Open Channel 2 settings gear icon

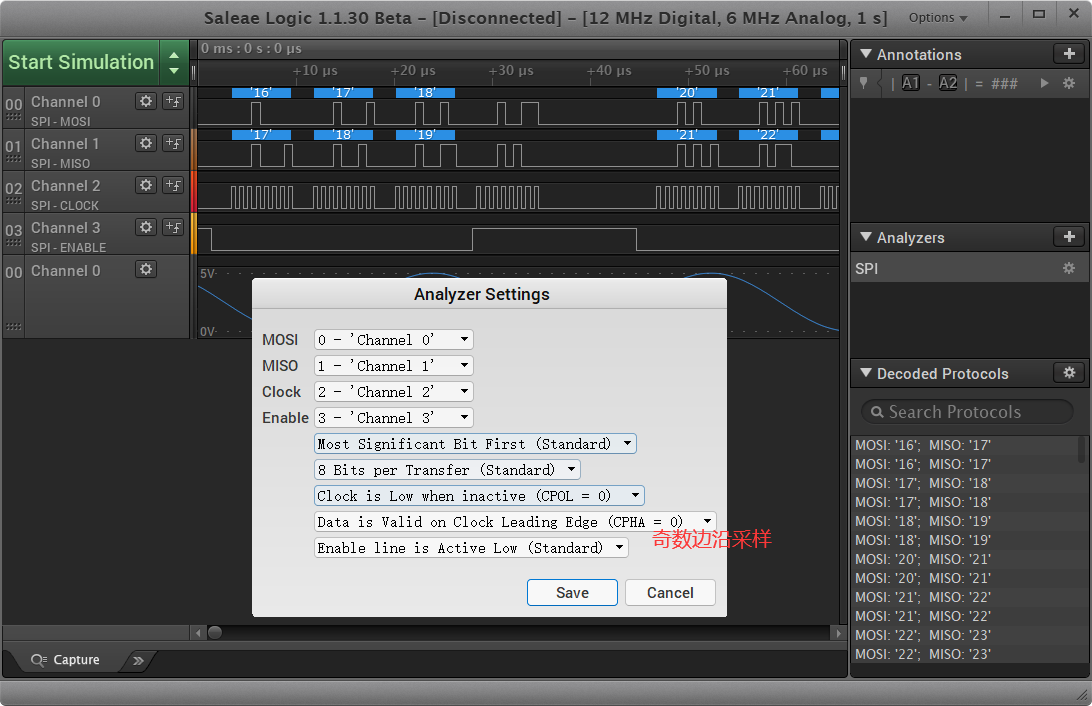coord(146,185)
